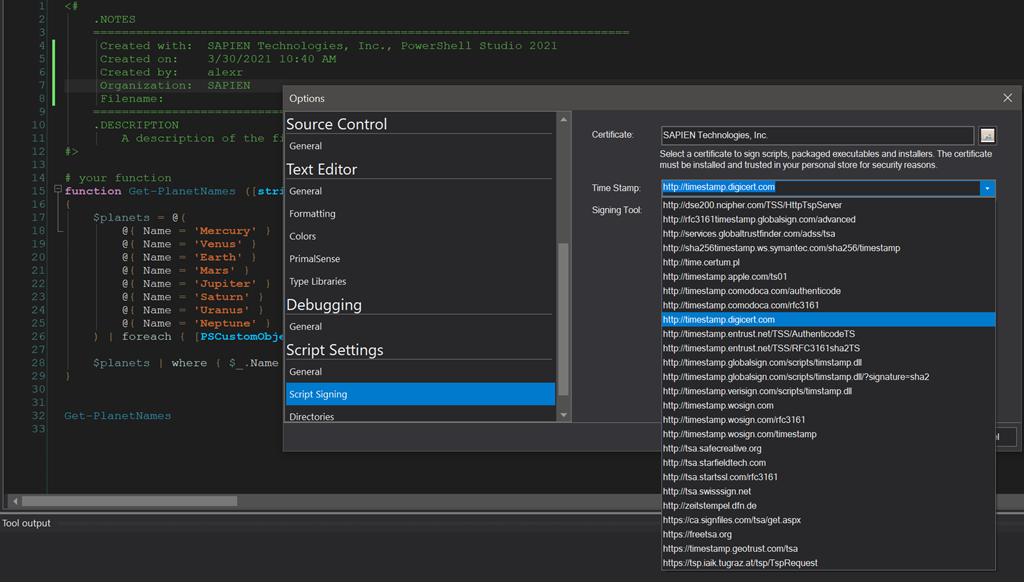Image resolution: width=1024 pixels, height=582 pixels.
Task: Click the options list scroll down arrow
Action: coord(564,415)
